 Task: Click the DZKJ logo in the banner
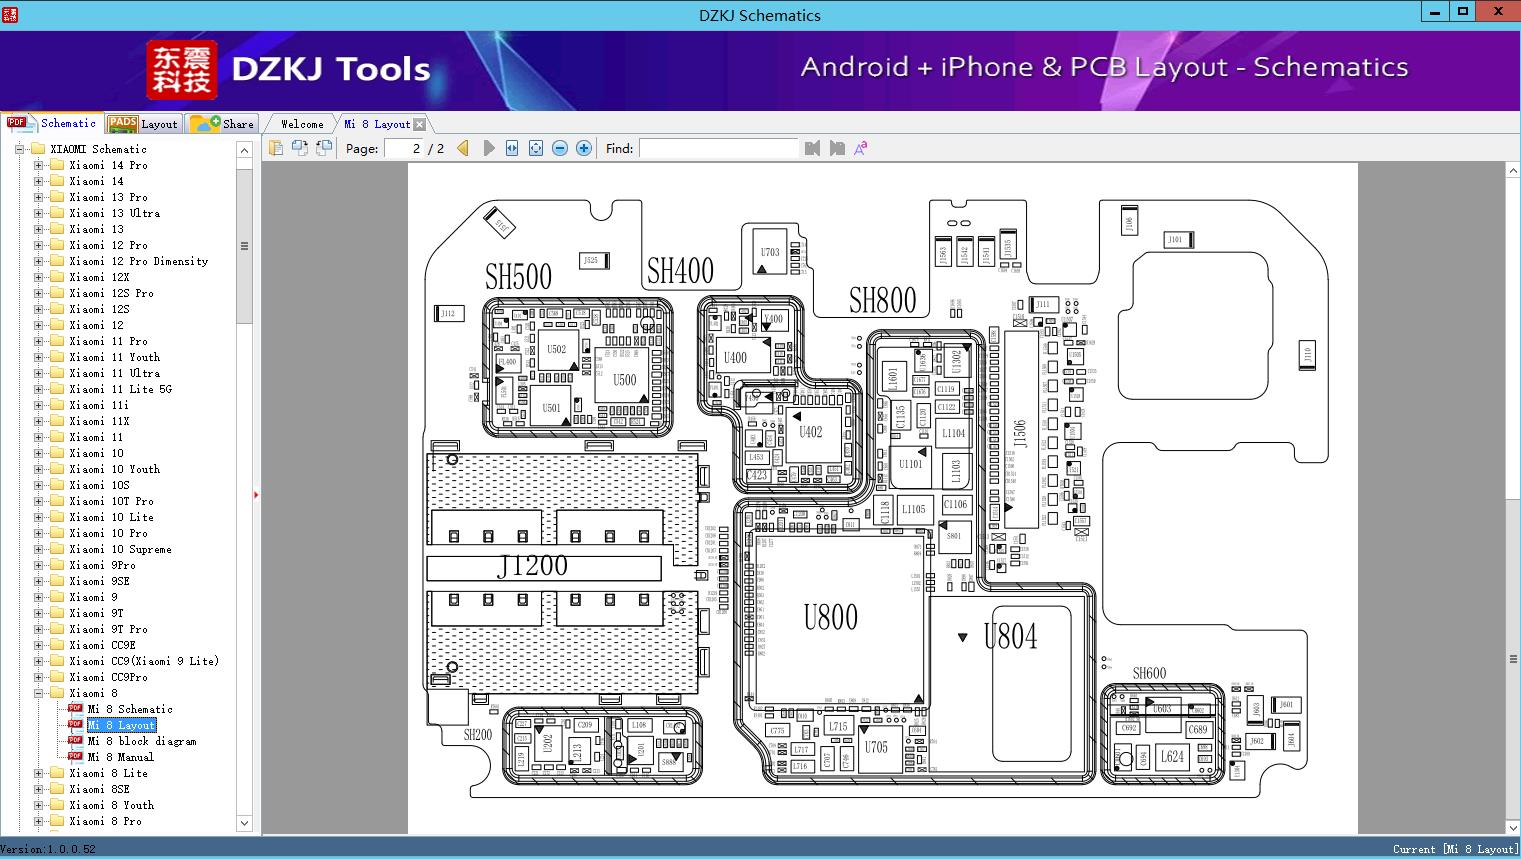pos(182,70)
